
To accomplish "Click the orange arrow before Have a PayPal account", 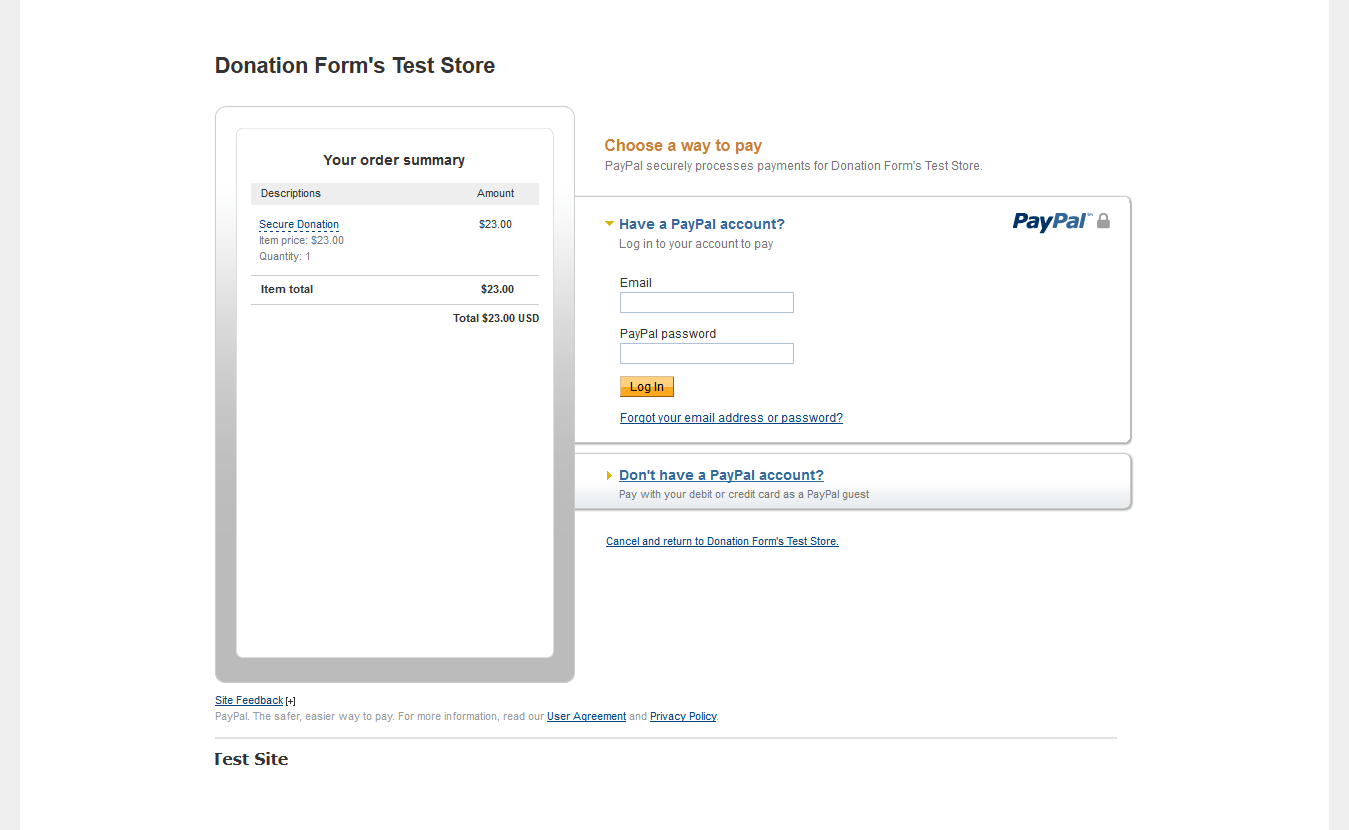I will [609, 224].
